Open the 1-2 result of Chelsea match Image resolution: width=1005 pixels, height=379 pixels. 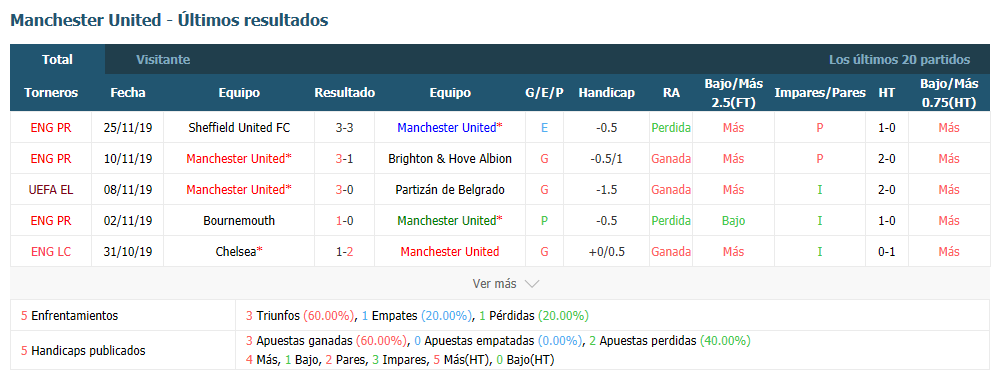coord(344,251)
